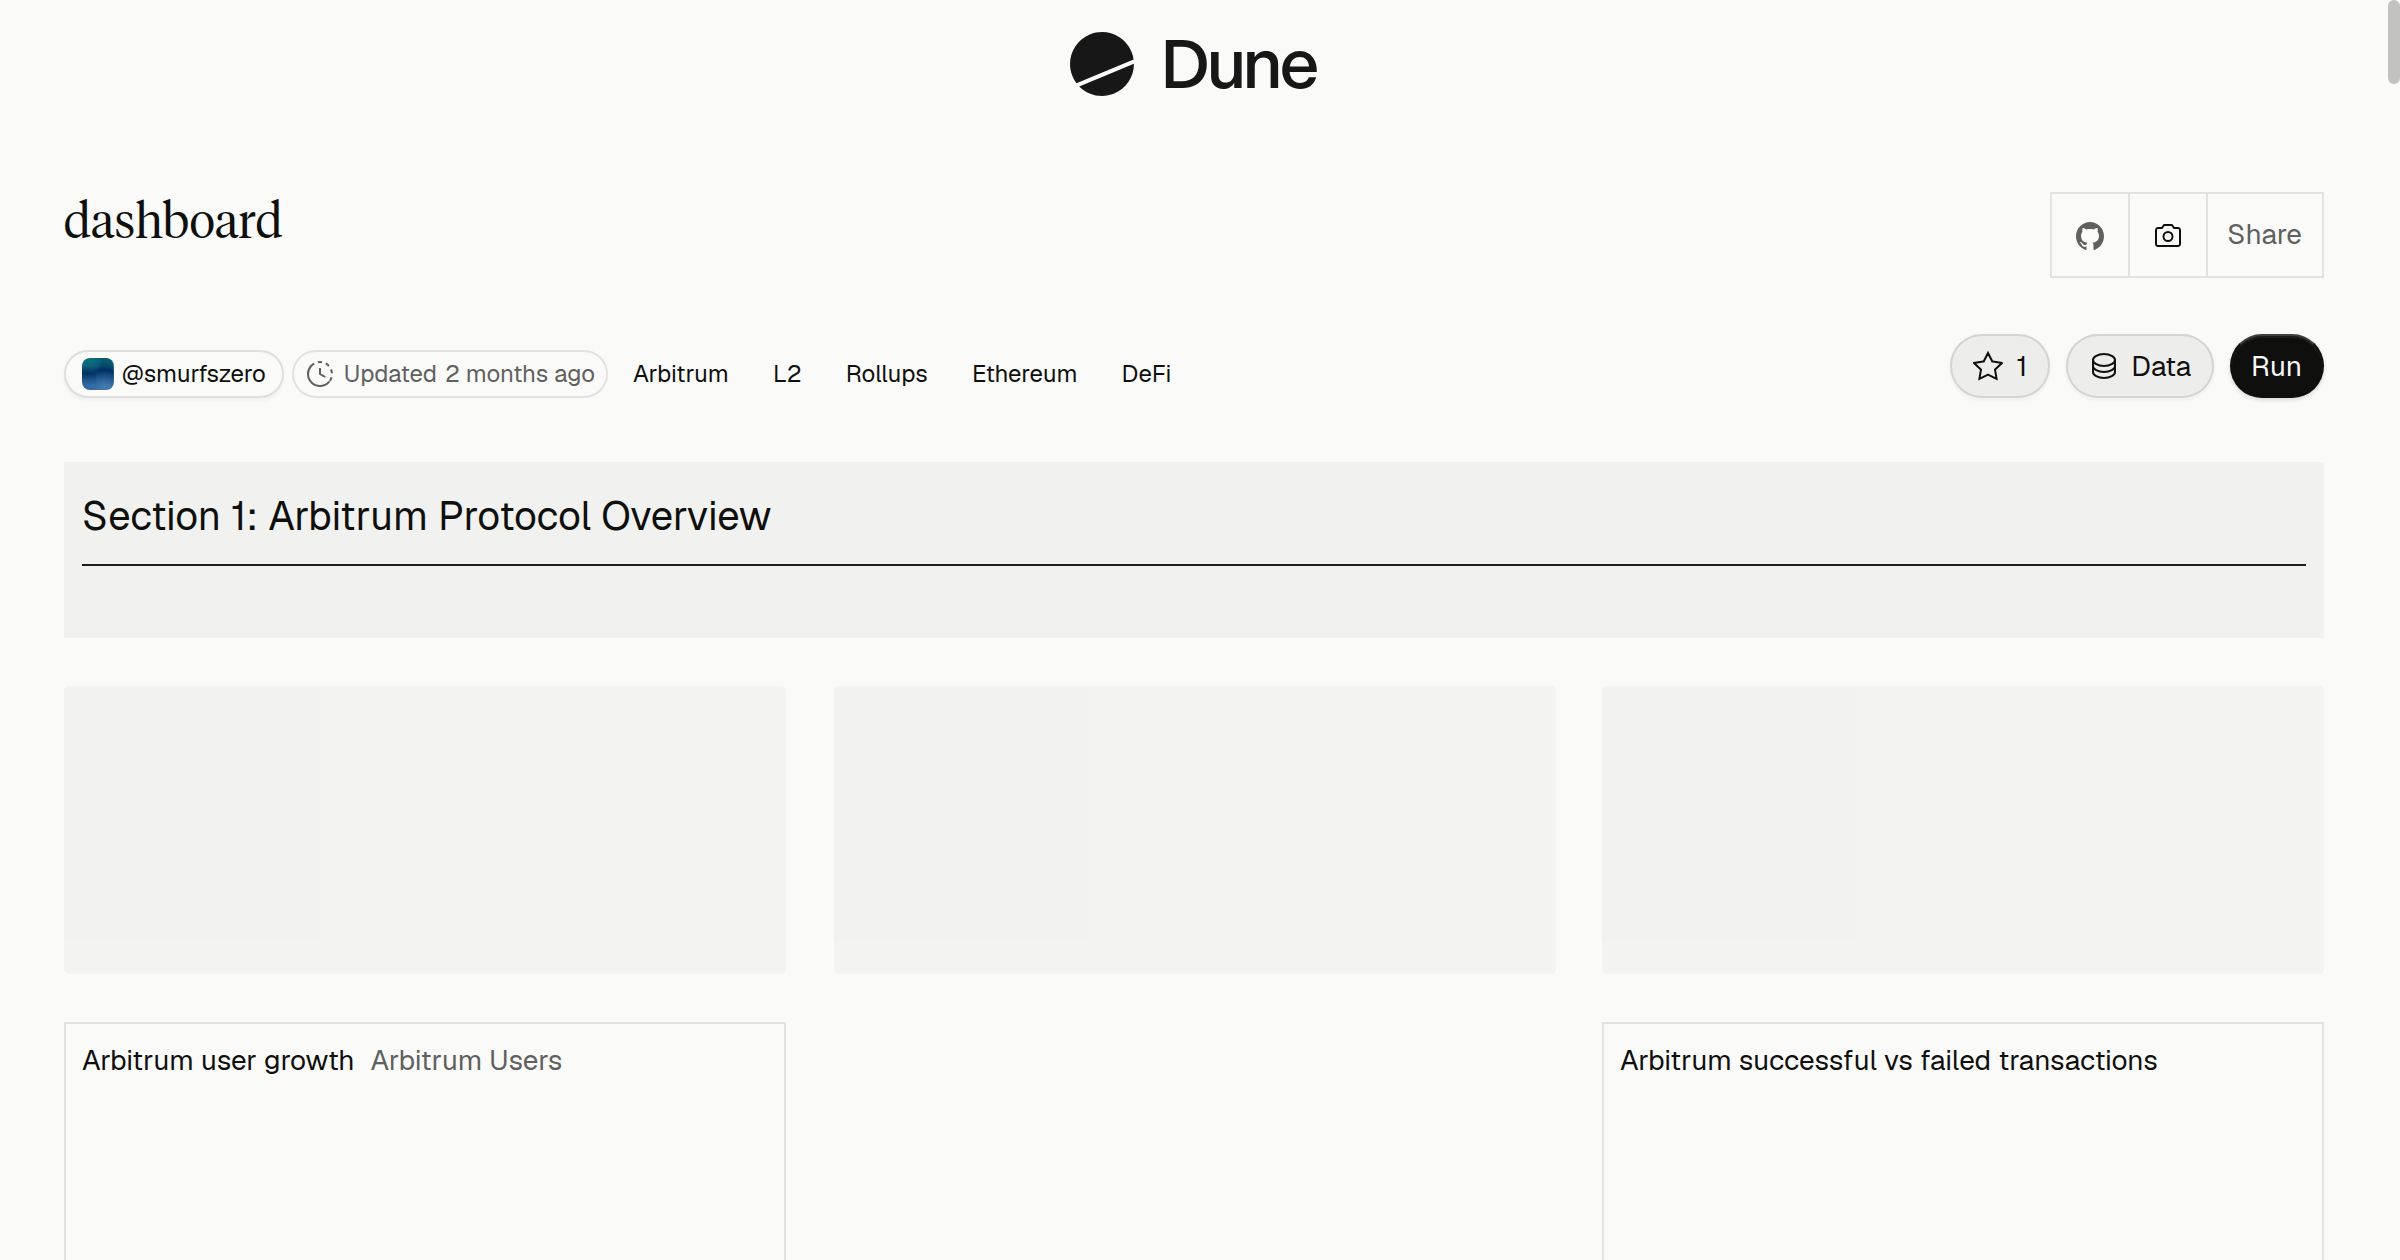Open the GitHub icon button

(2090, 235)
